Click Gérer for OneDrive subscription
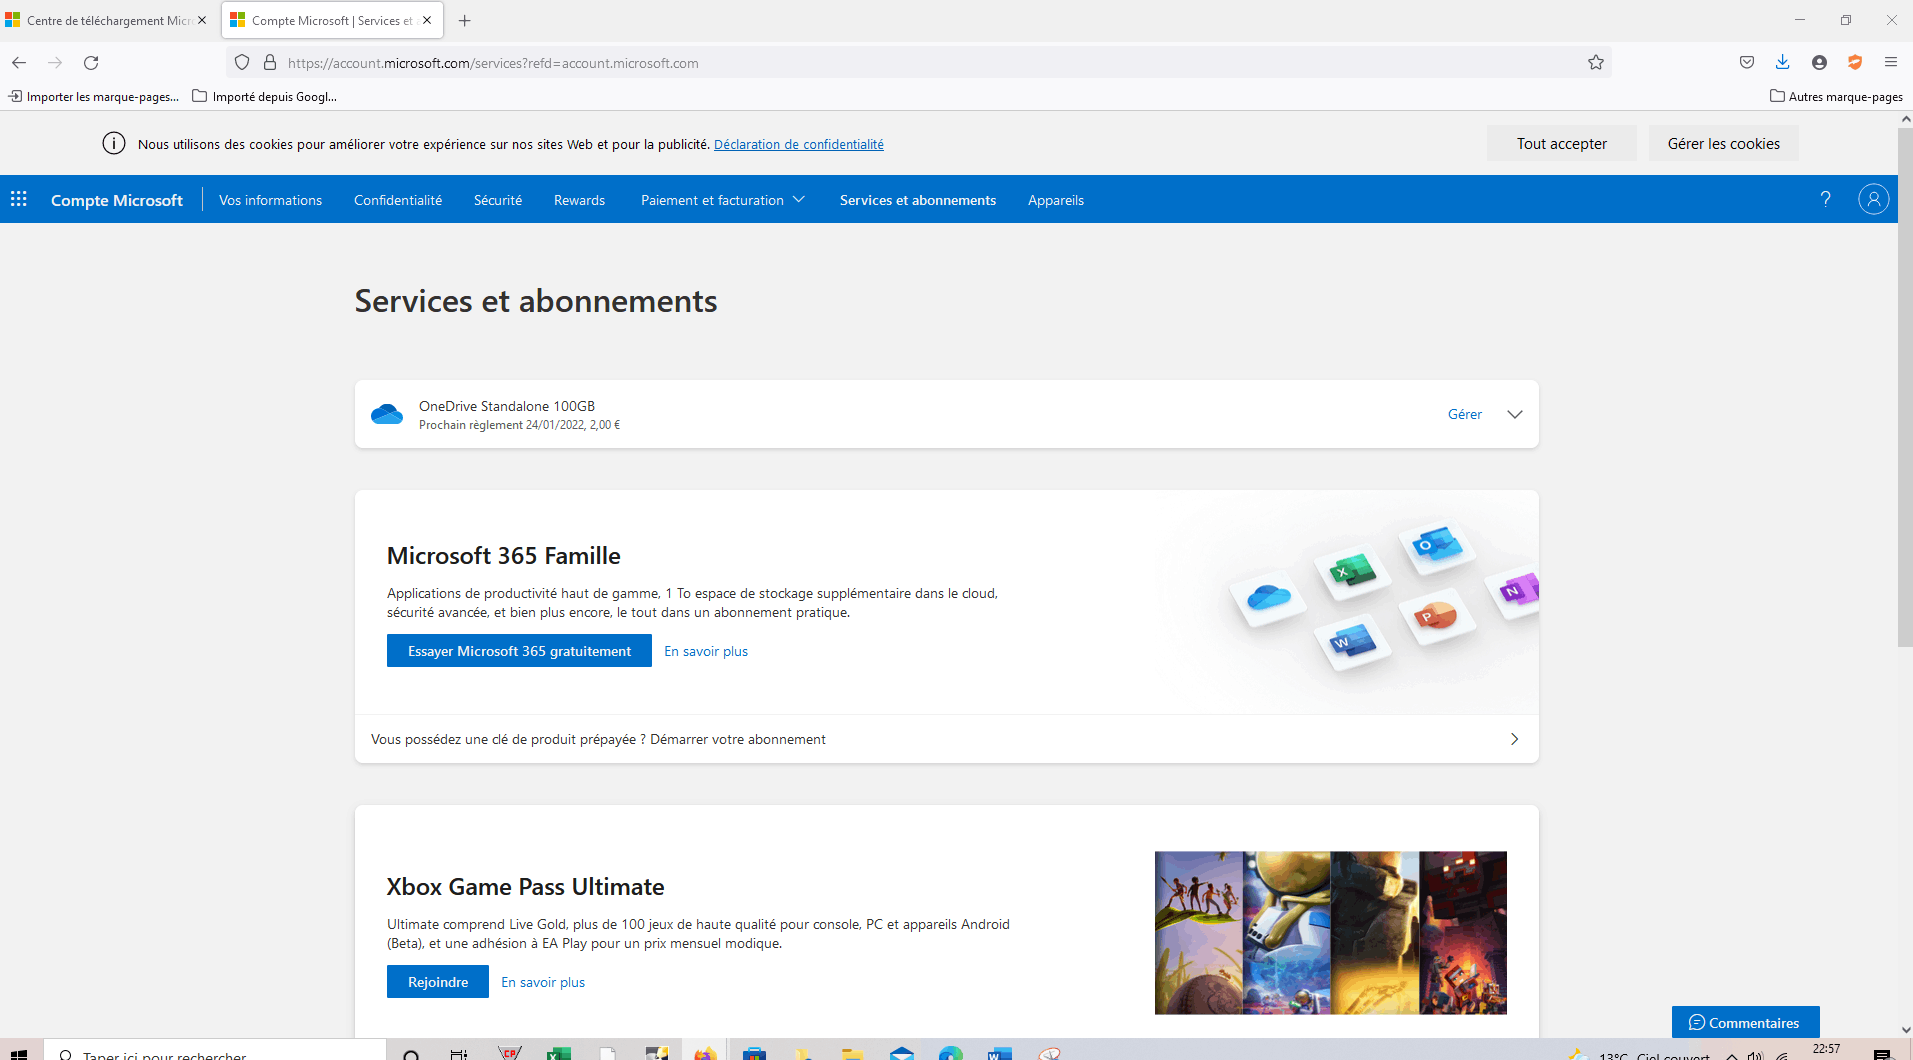 (x=1464, y=414)
